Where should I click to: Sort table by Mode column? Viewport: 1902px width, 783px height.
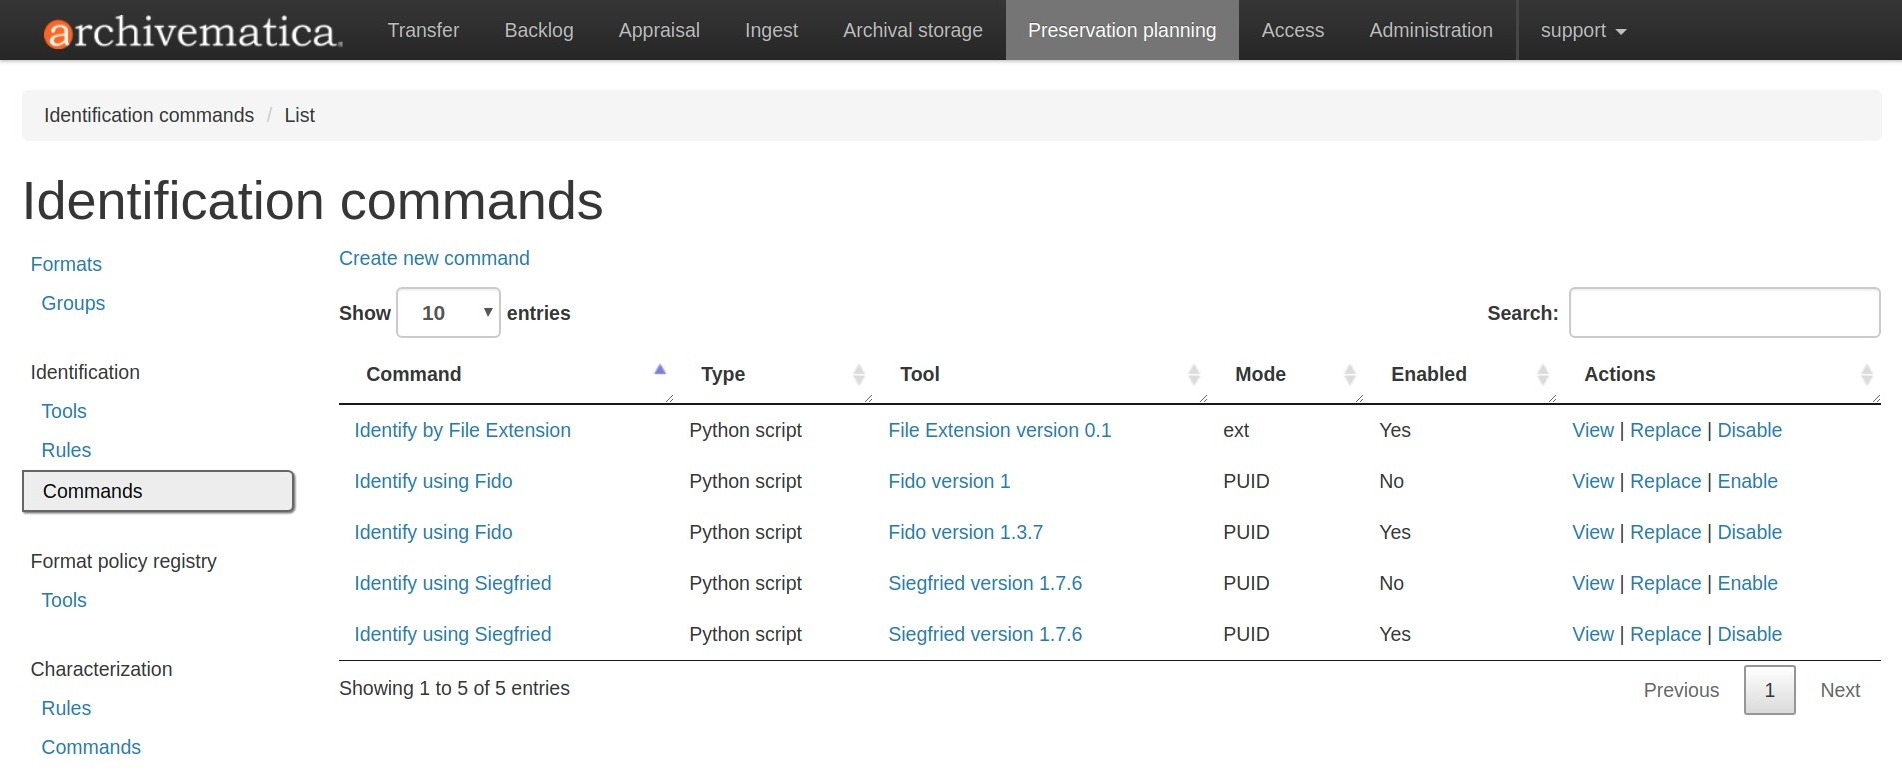coord(1260,374)
